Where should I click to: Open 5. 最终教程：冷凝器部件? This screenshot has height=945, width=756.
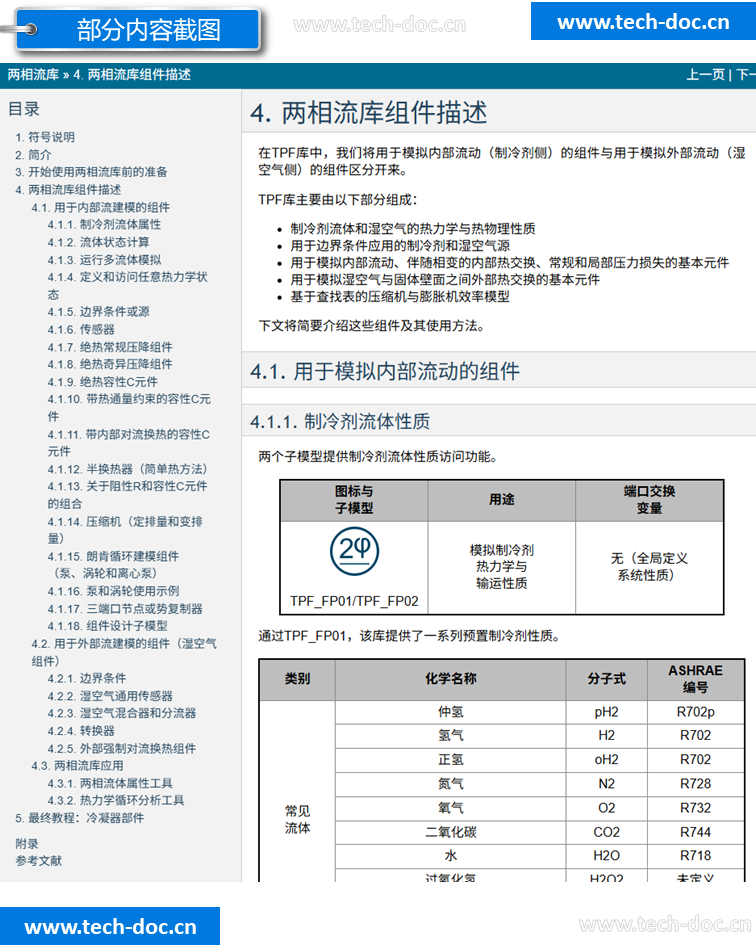point(80,818)
